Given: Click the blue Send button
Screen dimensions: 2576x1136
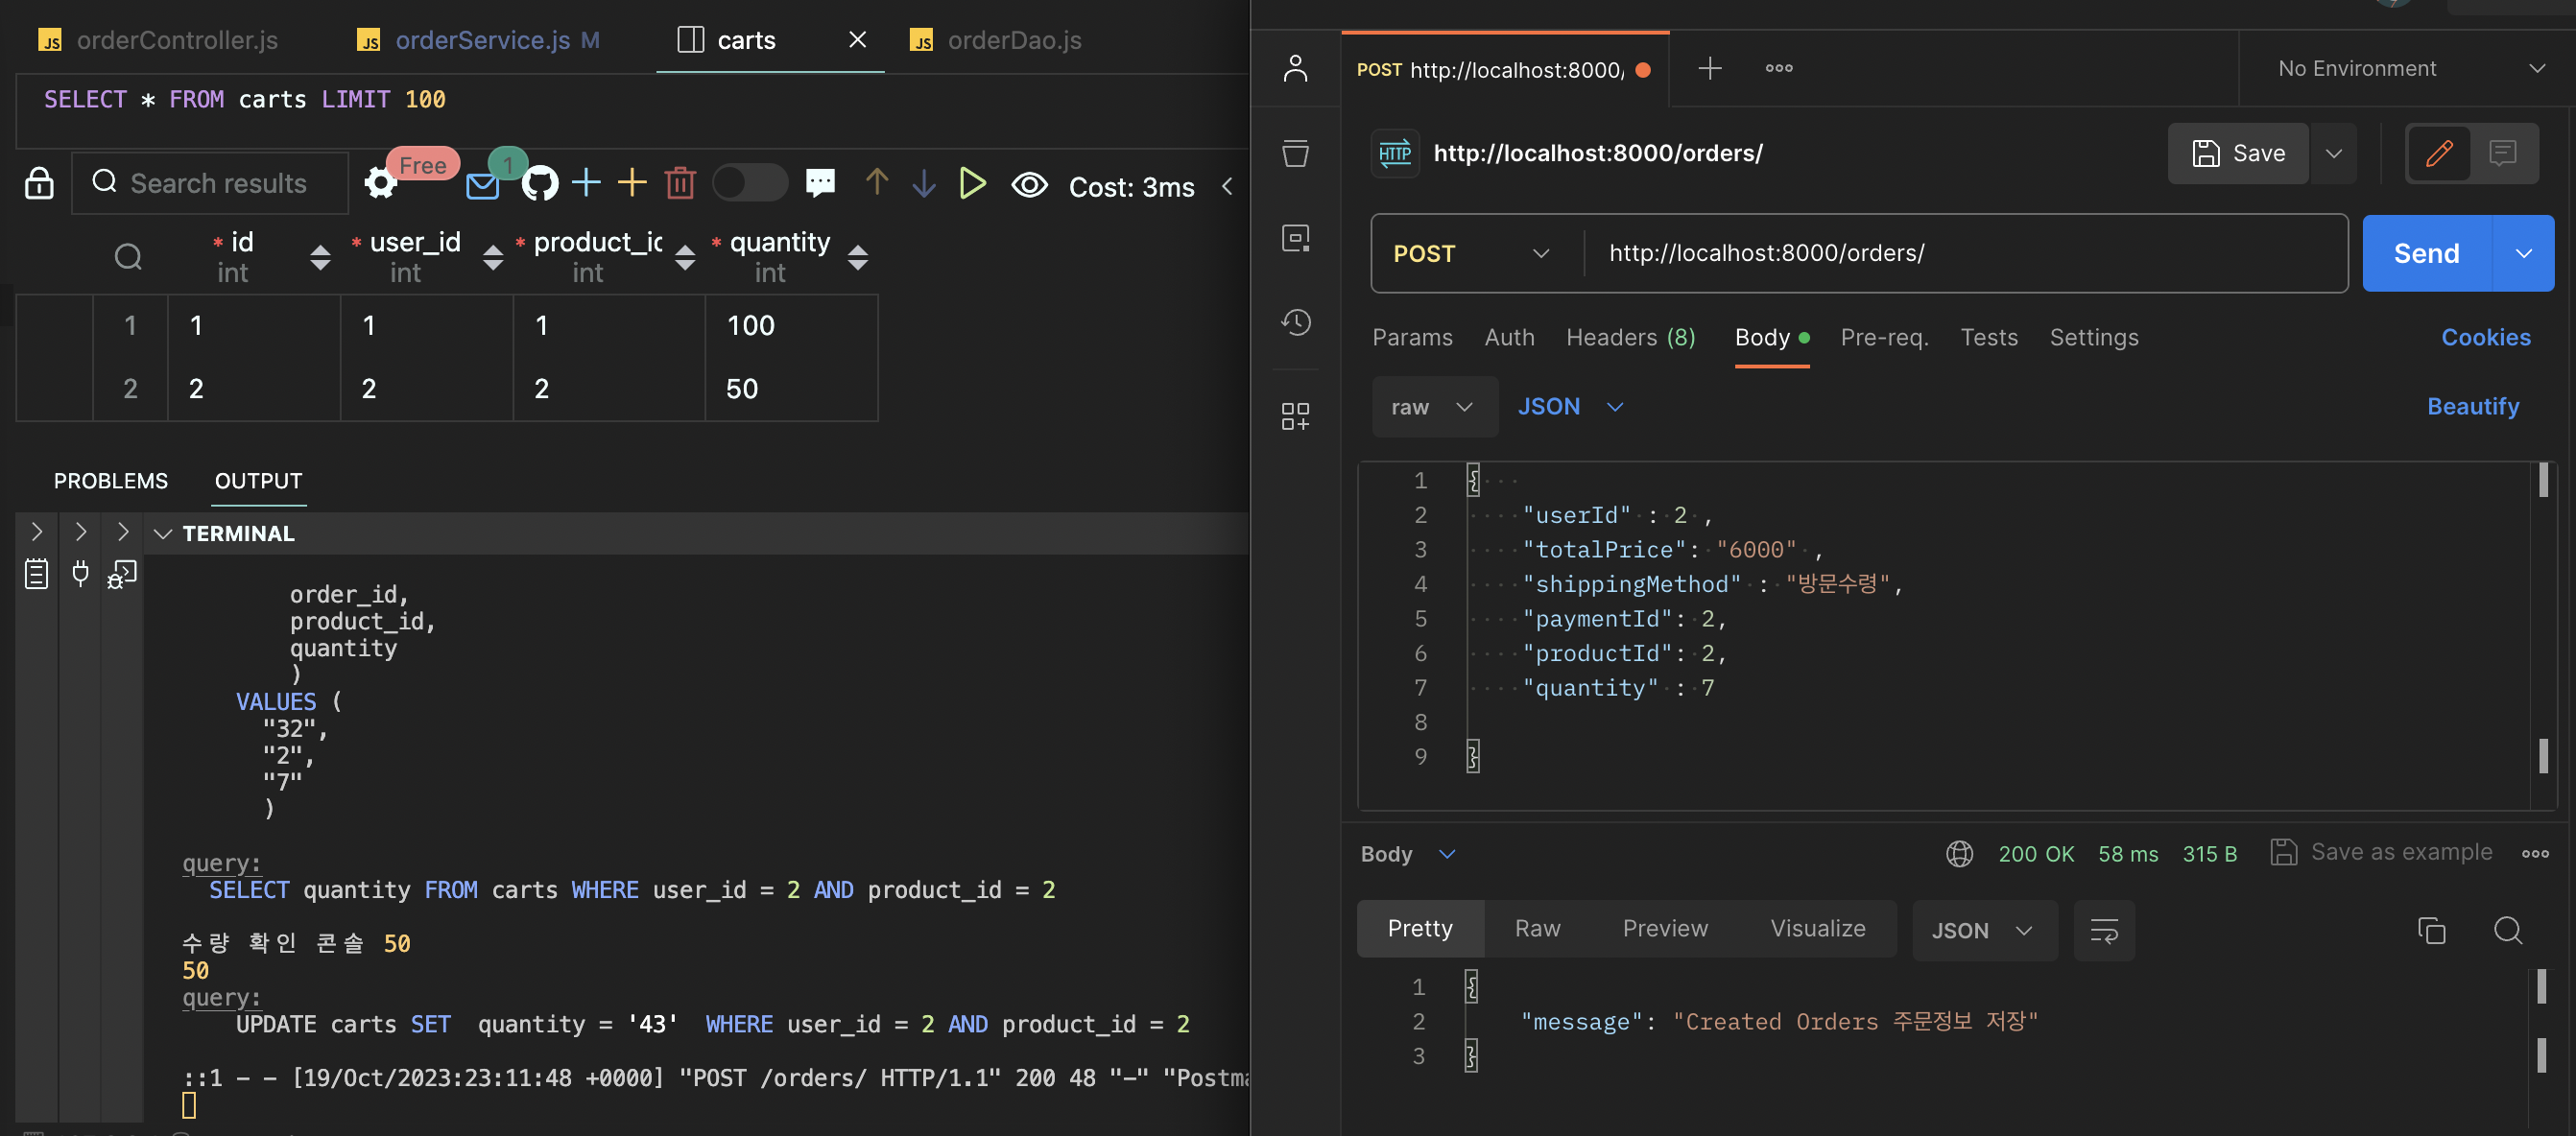Looking at the screenshot, I should 2426,254.
